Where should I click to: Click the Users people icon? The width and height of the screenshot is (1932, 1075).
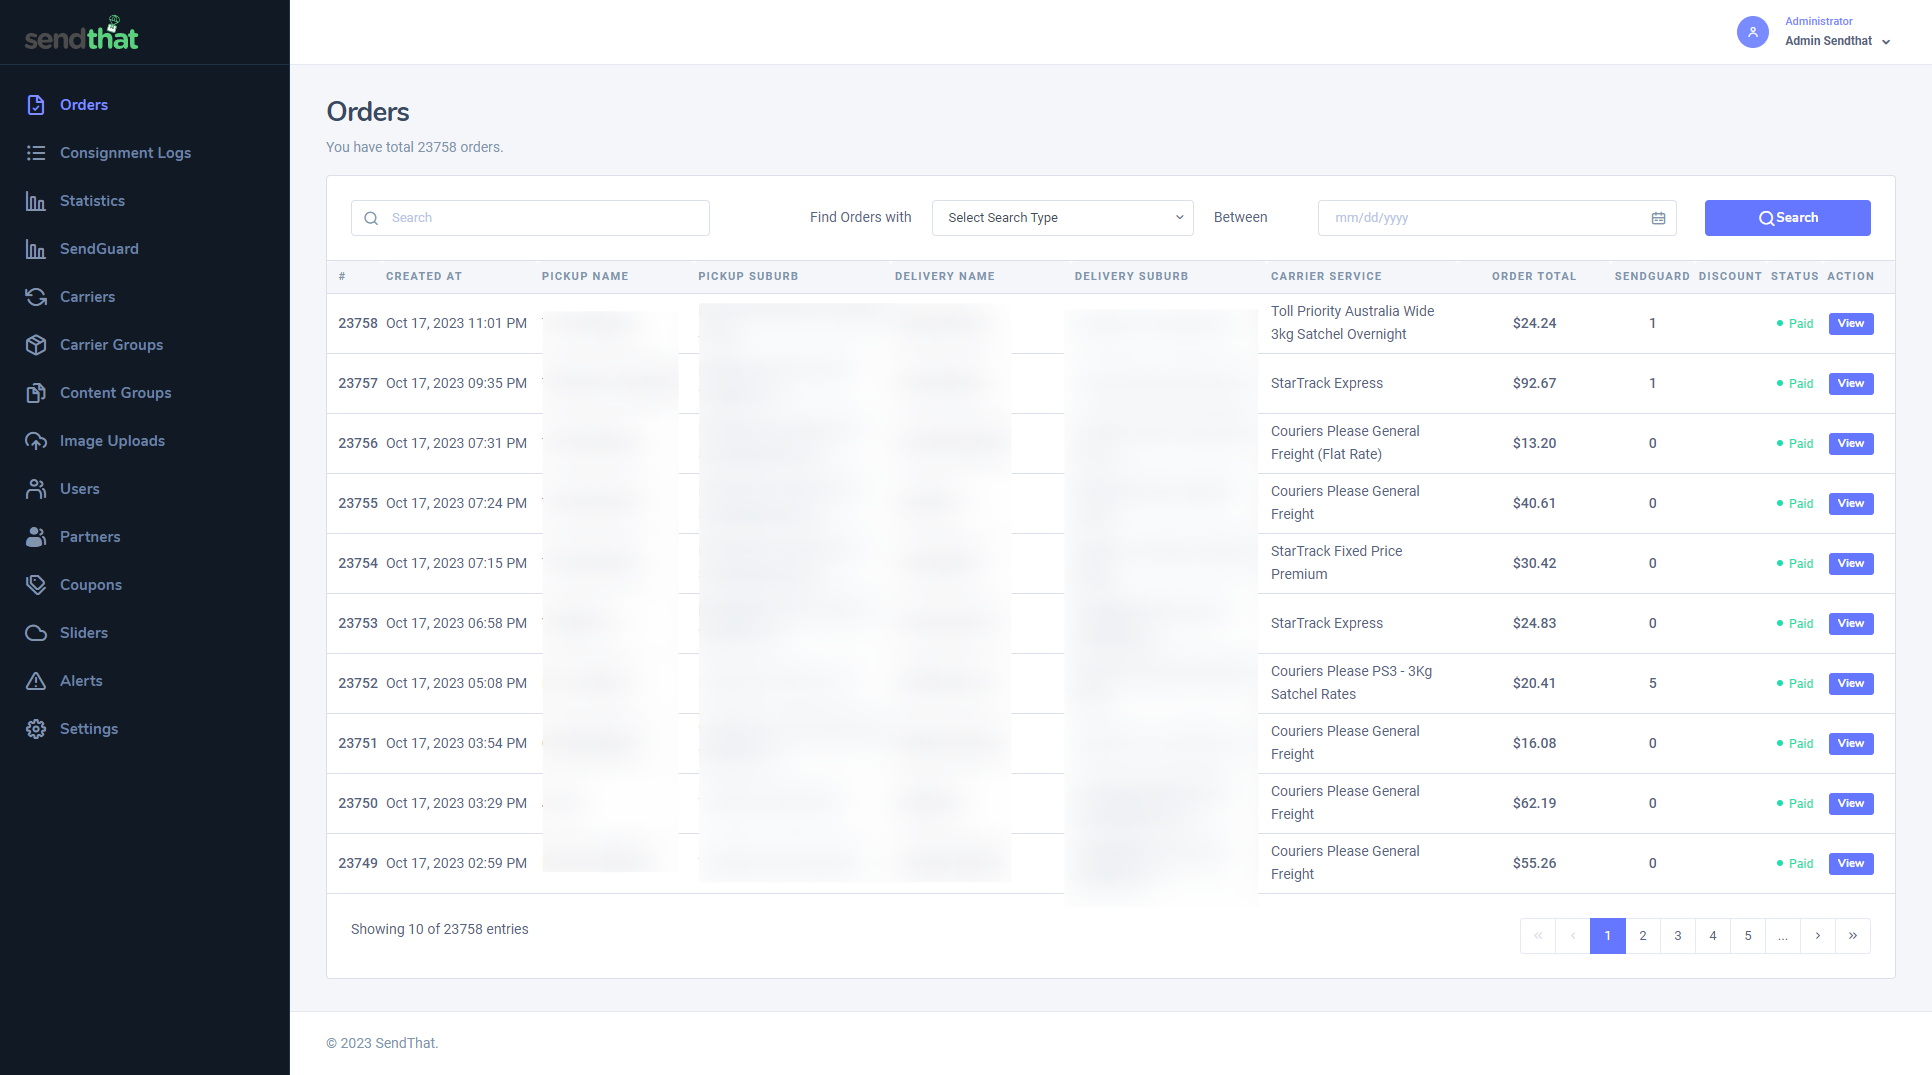coord(36,489)
